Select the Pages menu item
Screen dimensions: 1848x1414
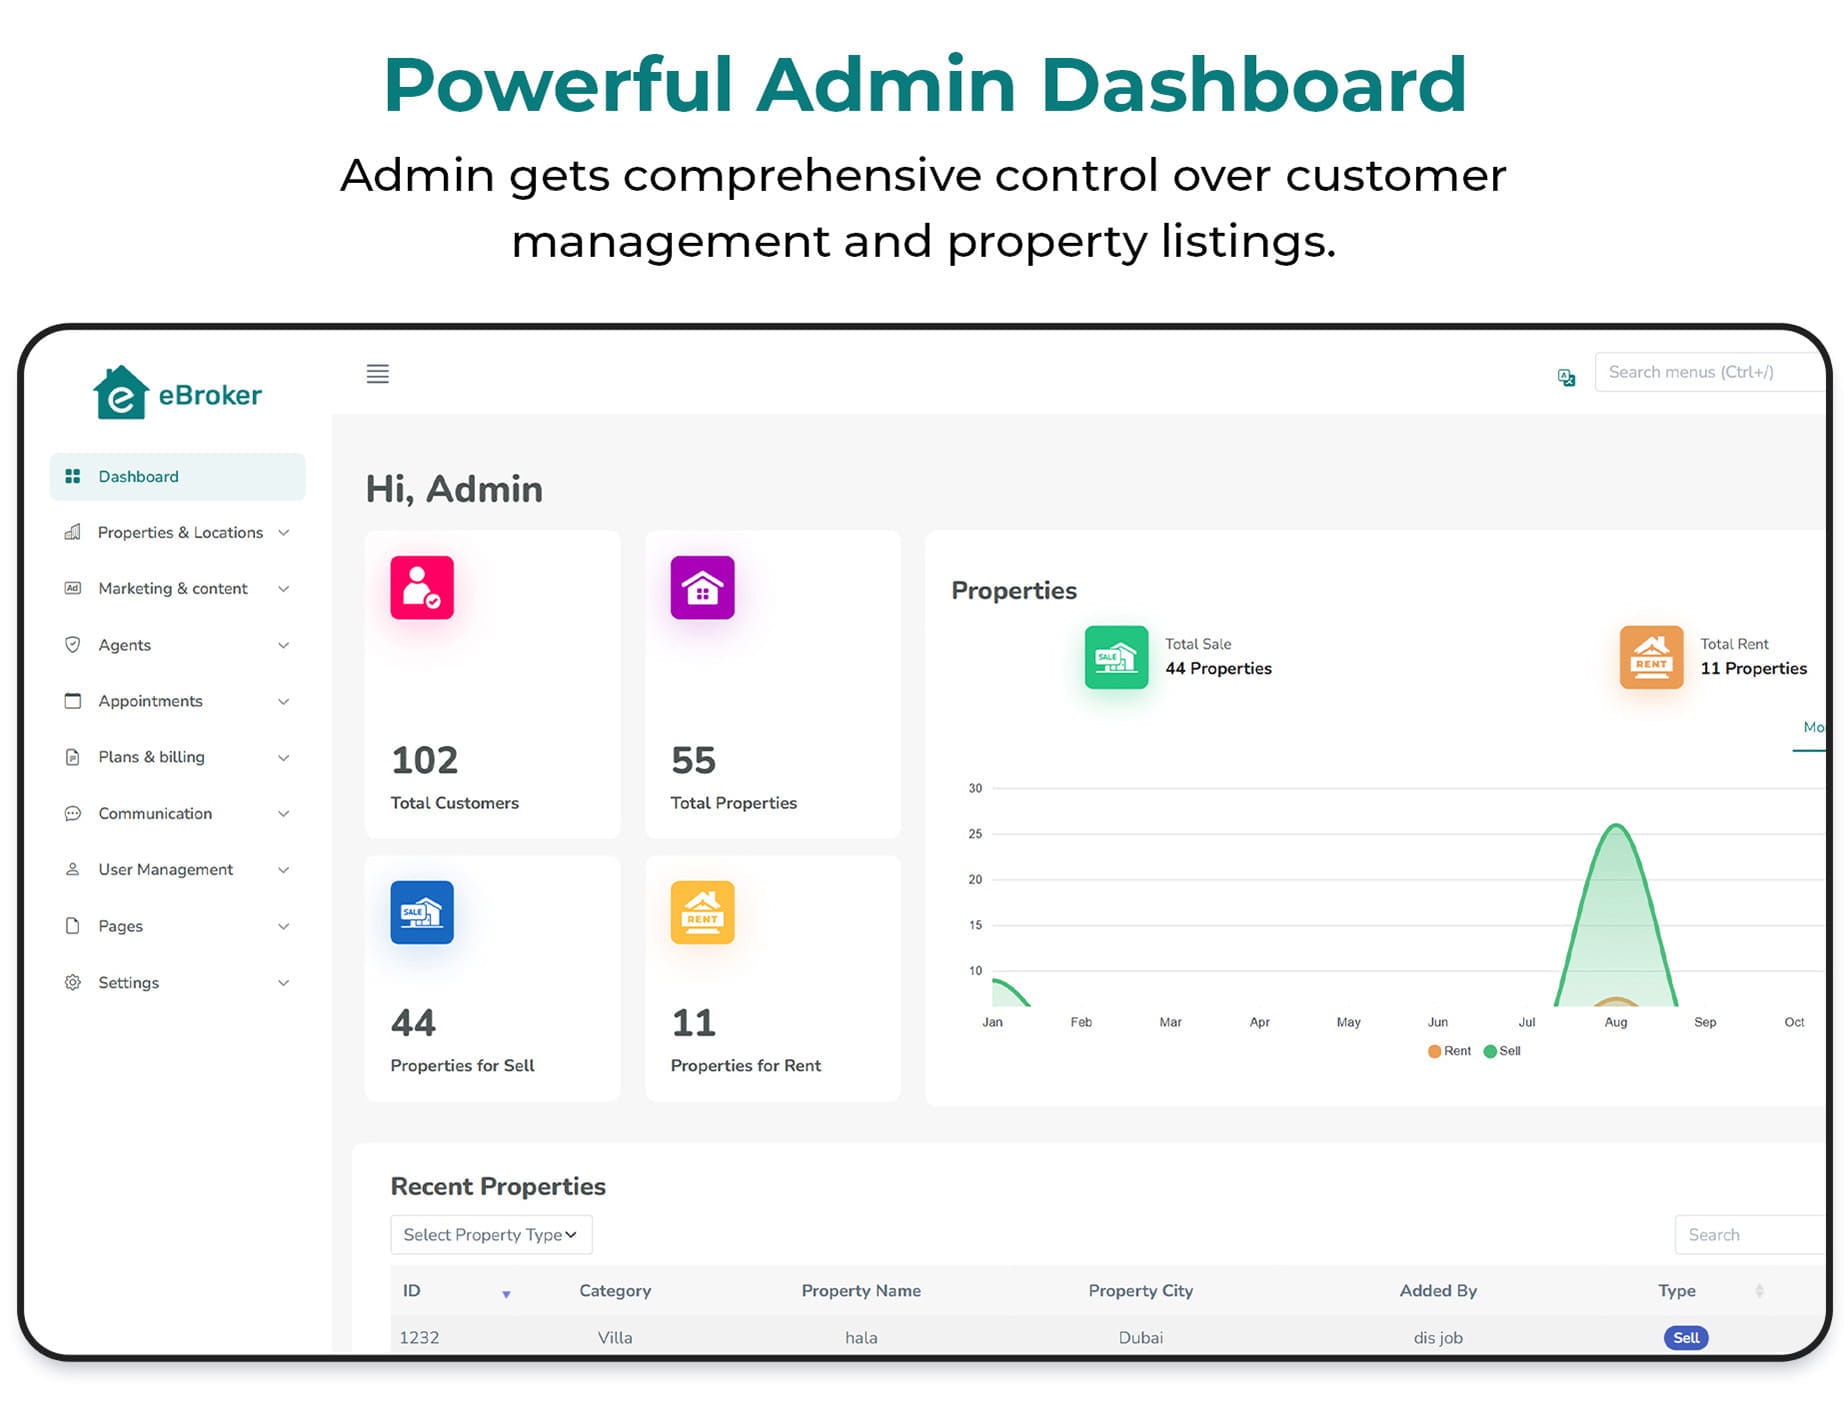(119, 926)
